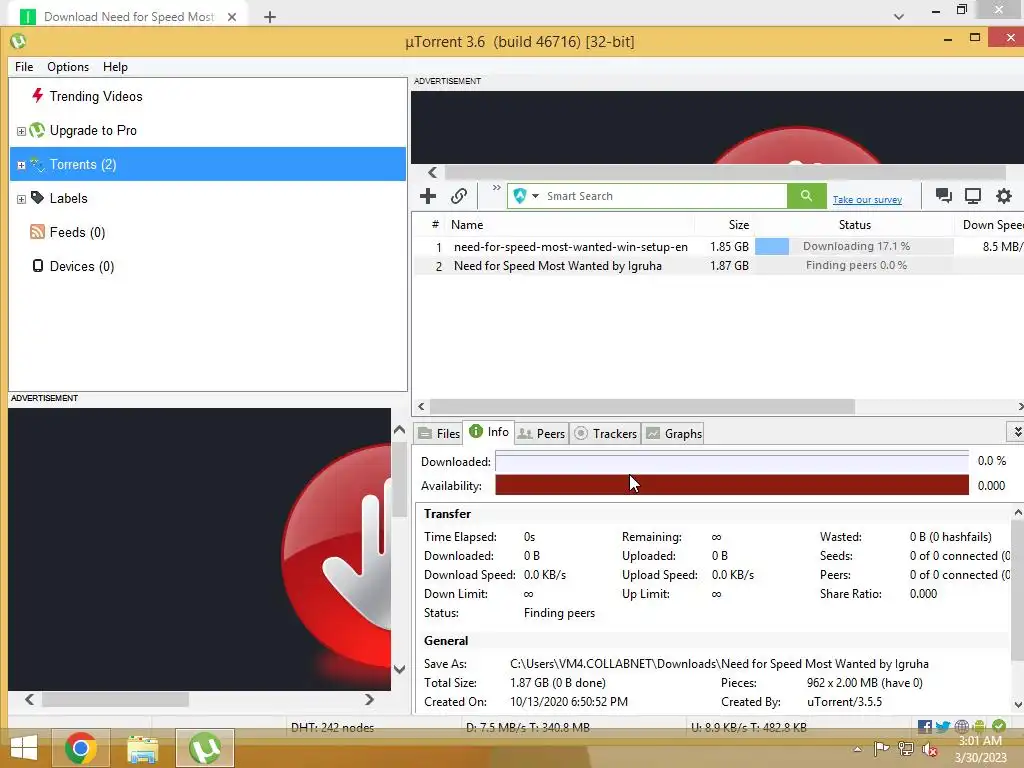Expand the Torrents (2) tree node
This screenshot has width=1024, height=768.
point(21,165)
